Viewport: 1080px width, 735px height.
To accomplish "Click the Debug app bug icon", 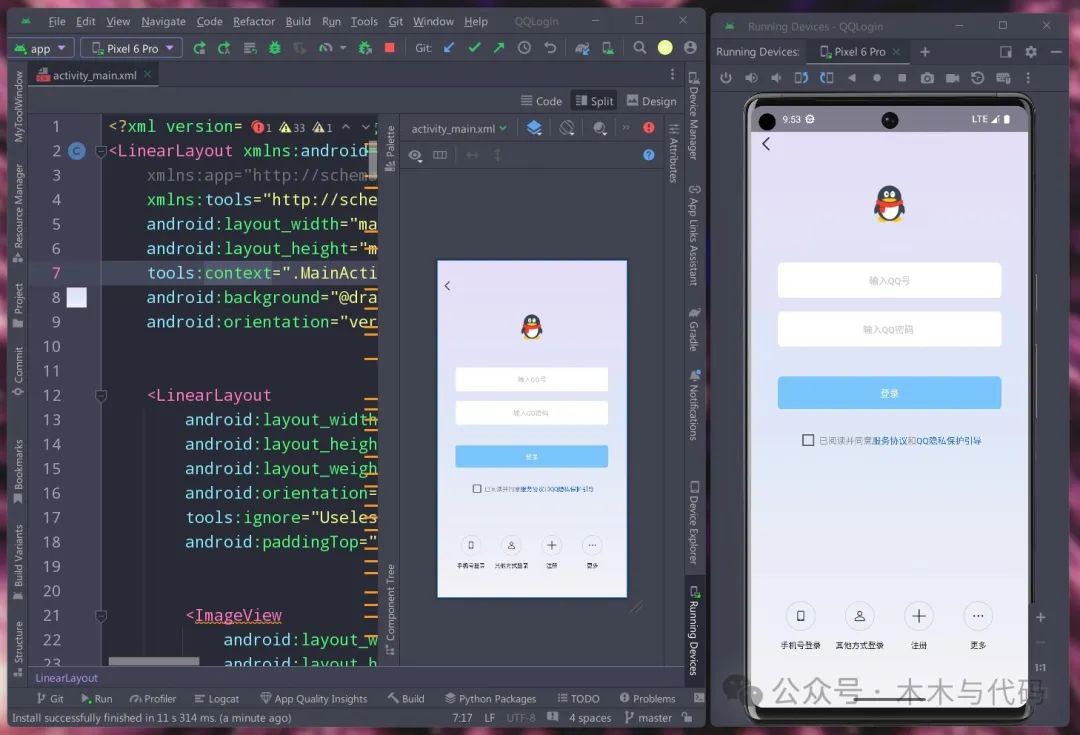I will (274, 48).
